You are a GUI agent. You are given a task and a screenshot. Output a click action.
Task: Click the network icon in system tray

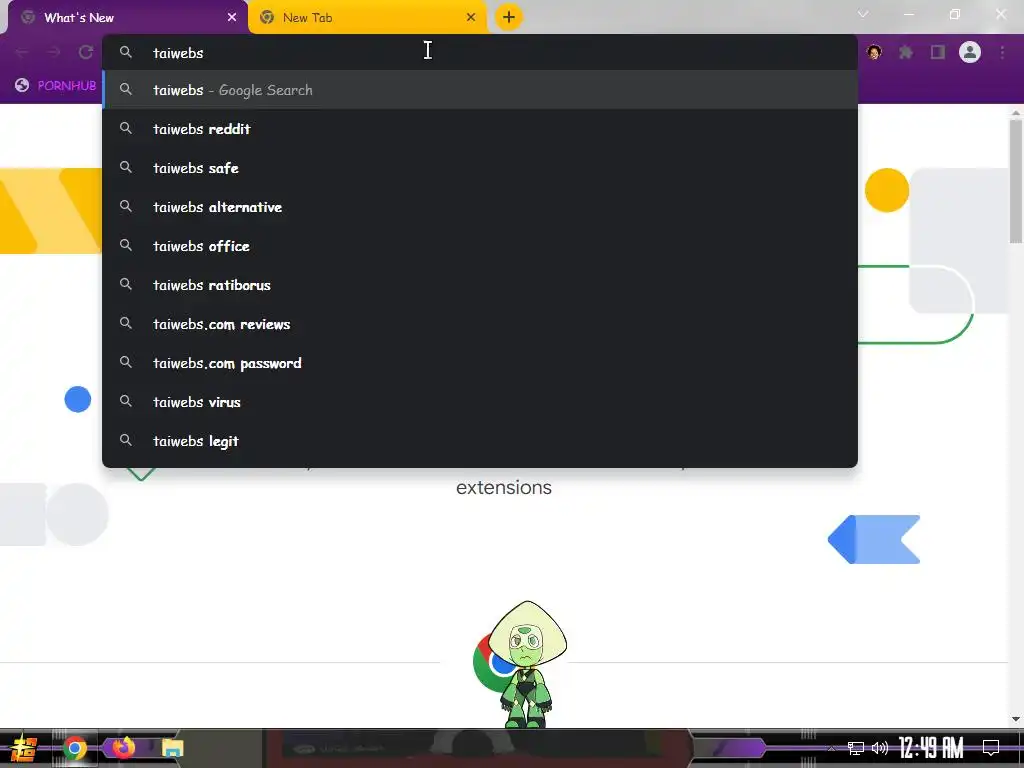point(856,748)
